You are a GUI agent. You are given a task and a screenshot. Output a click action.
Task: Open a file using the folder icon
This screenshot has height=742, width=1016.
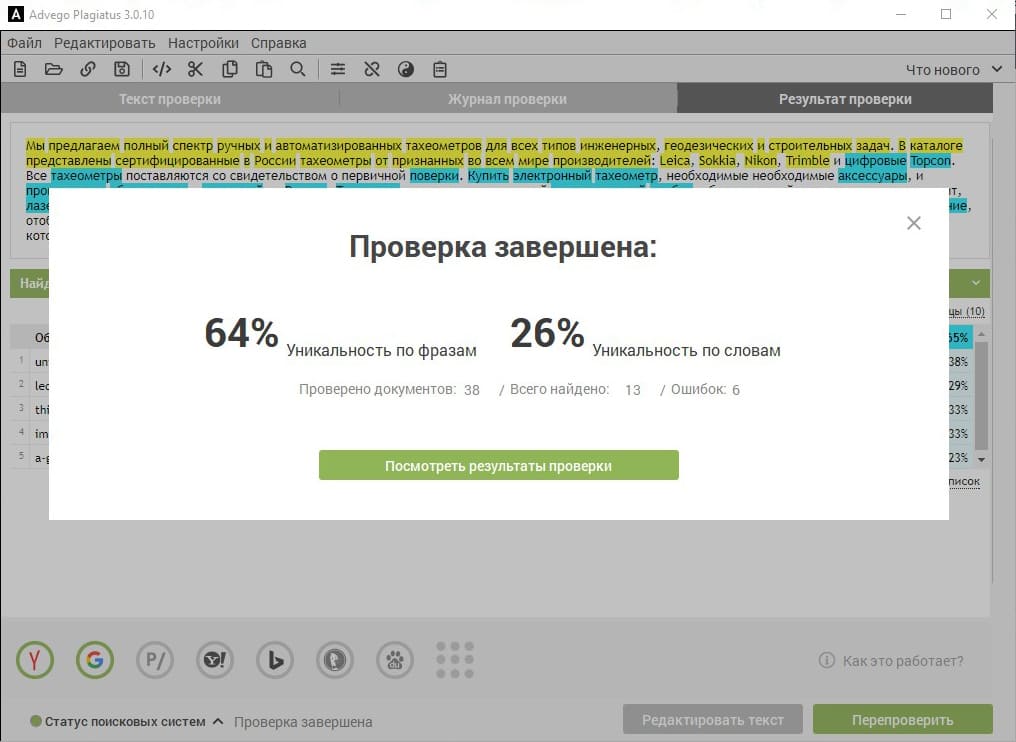coord(53,69)
